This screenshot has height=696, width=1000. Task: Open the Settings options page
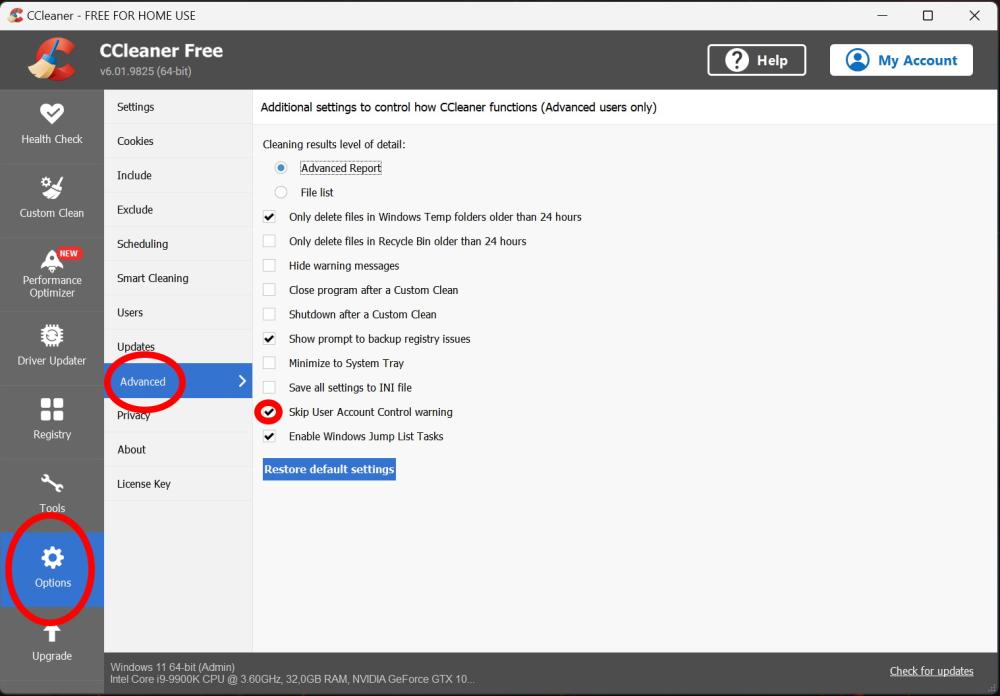tap(178, 107)
